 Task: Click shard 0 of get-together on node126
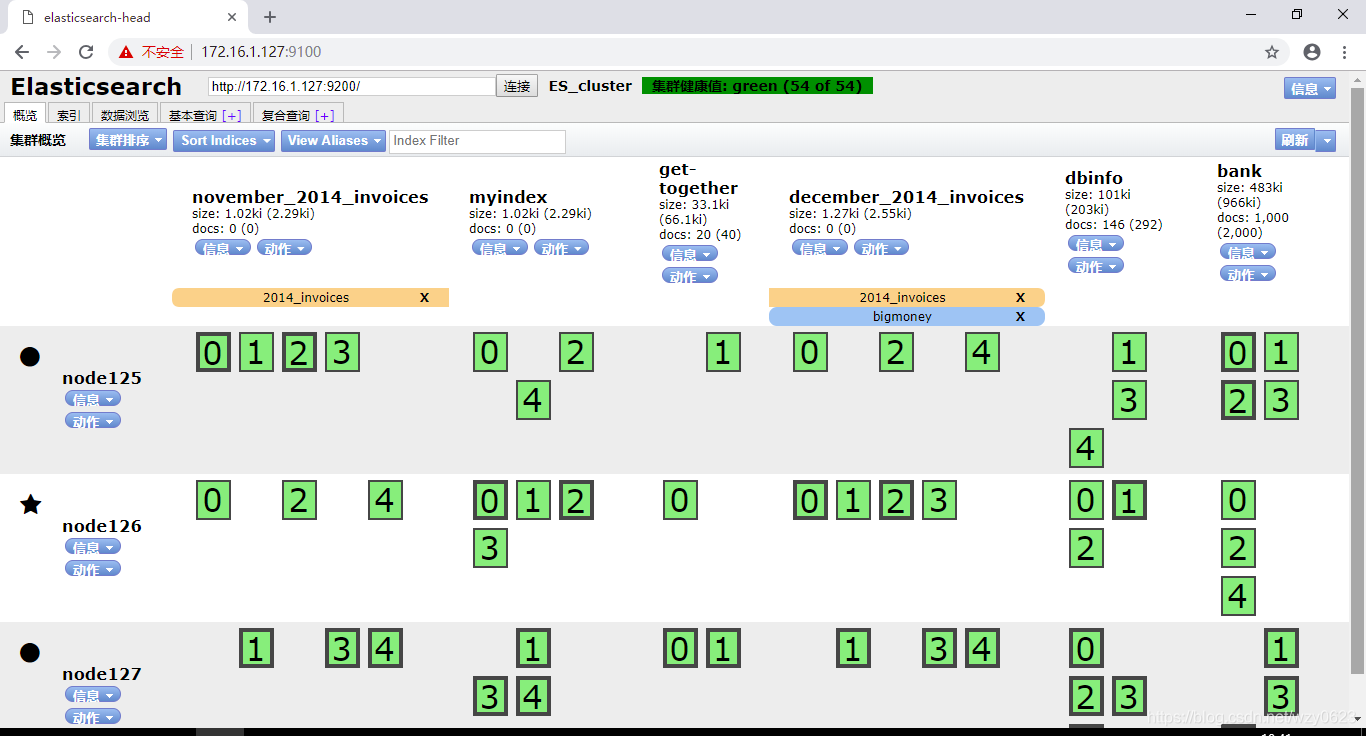pyautogui.click(x=680, y=500)
